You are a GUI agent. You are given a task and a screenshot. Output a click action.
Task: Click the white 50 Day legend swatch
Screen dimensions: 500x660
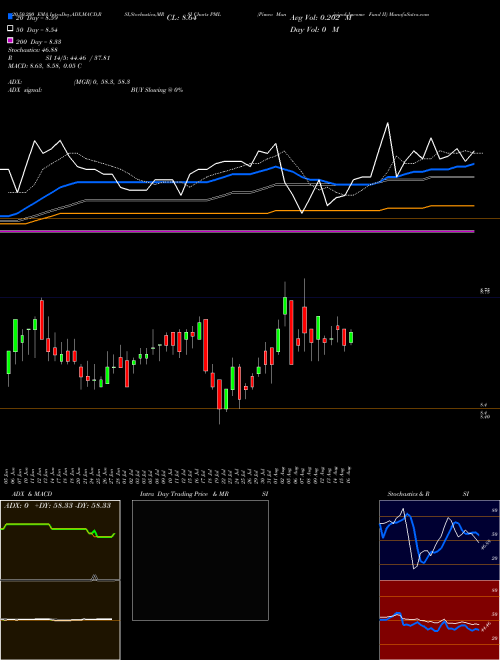tap(10, 29)
